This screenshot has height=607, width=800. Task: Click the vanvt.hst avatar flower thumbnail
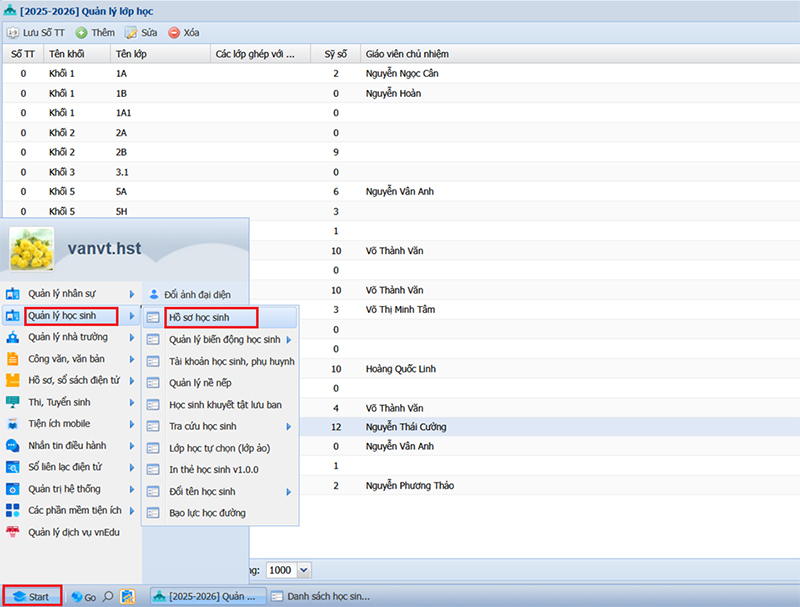pyautogui.click(x=32, y=248)
